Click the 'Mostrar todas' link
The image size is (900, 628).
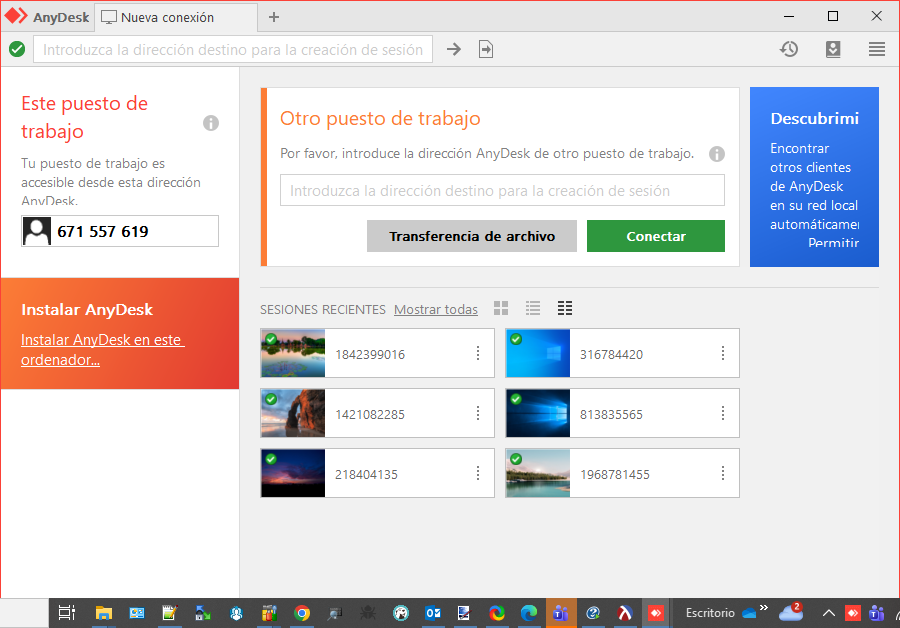pyautogui.click(x=436, y=309)
